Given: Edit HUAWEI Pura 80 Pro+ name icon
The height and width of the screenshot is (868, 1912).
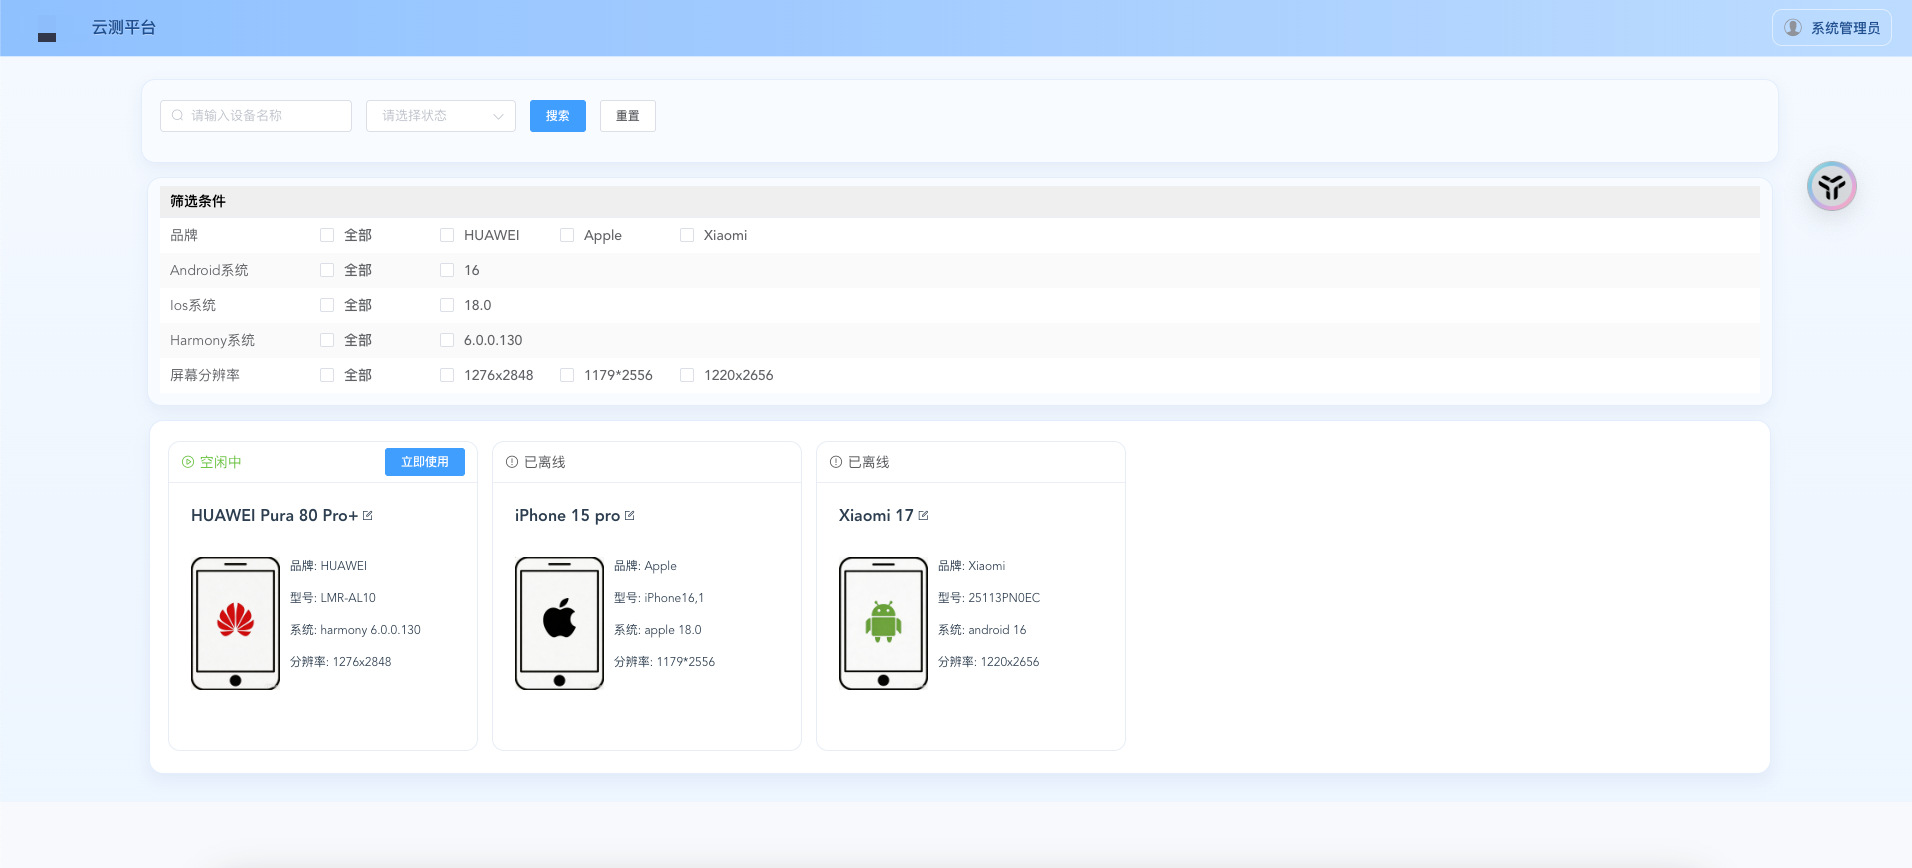Looking at the screenshot, I should pyautogui.click(x=368, y=516).
